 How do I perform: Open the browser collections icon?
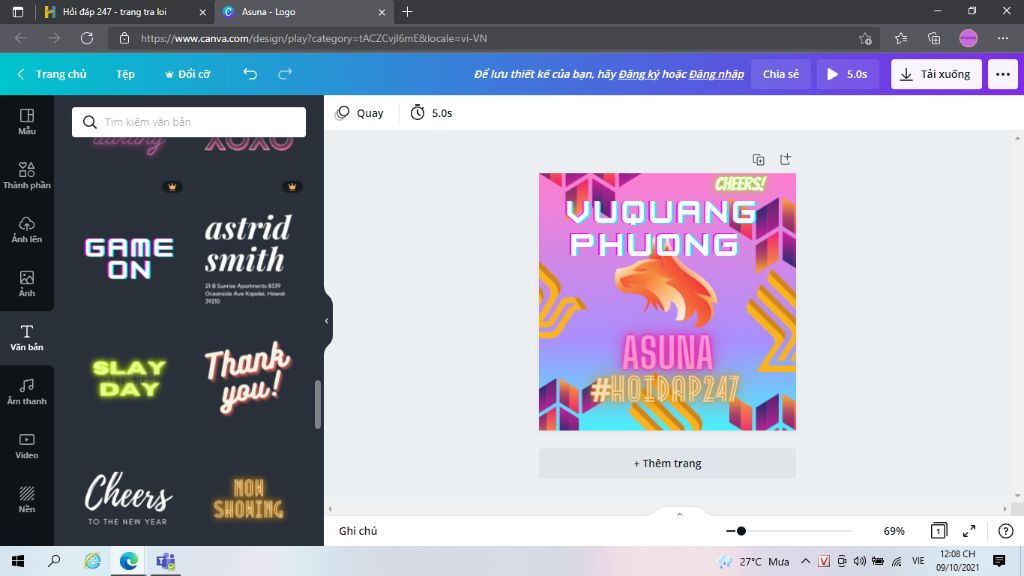point(934,39)
